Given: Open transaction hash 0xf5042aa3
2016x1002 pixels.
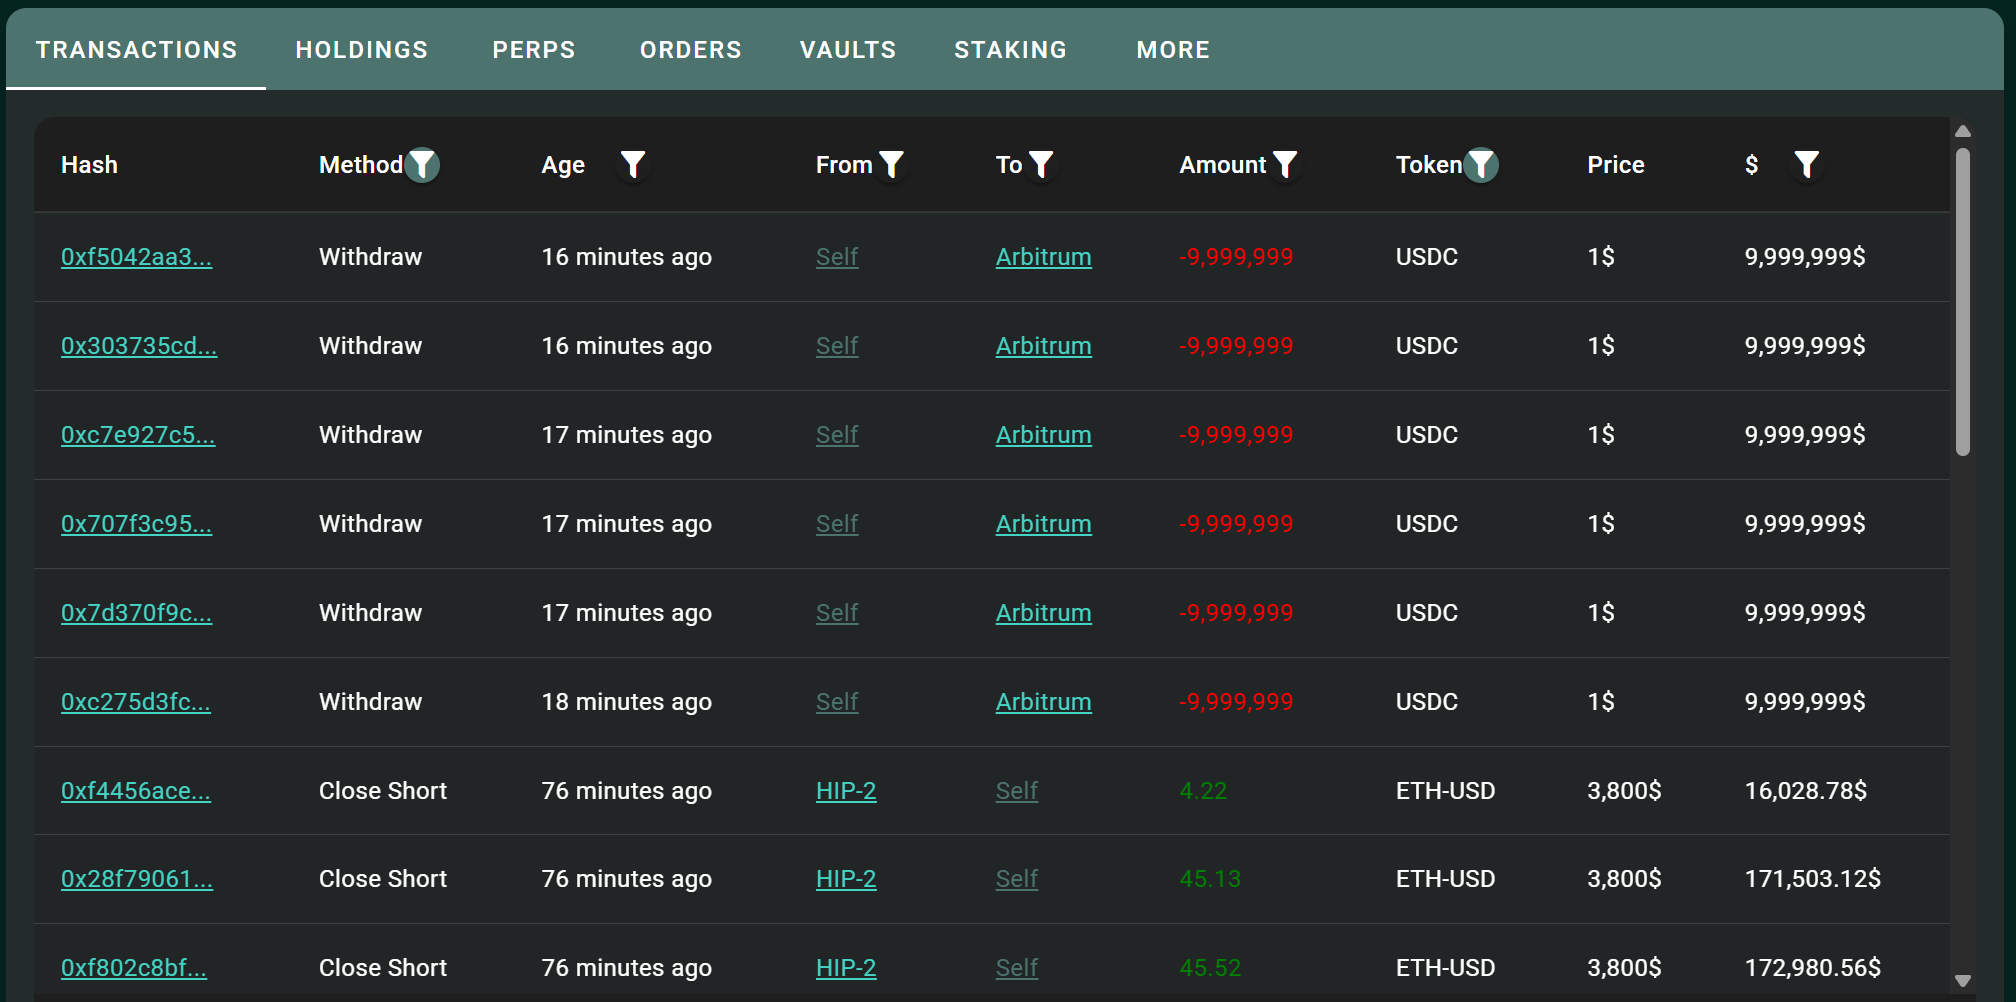Looking at the screenshot, I should pyautogui.click(x=137, y=257).
